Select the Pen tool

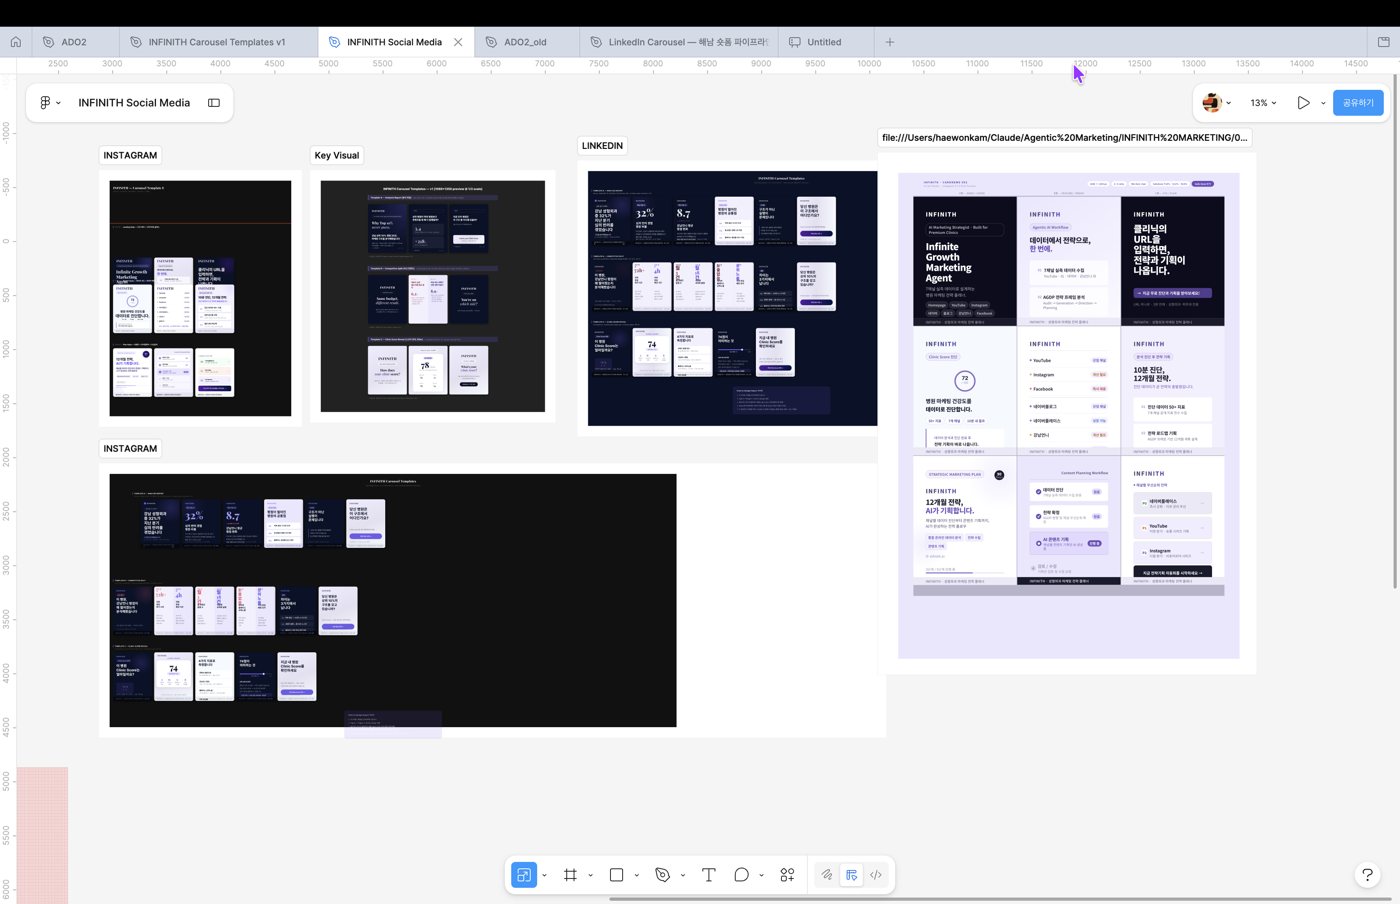[x=662, y=875]
